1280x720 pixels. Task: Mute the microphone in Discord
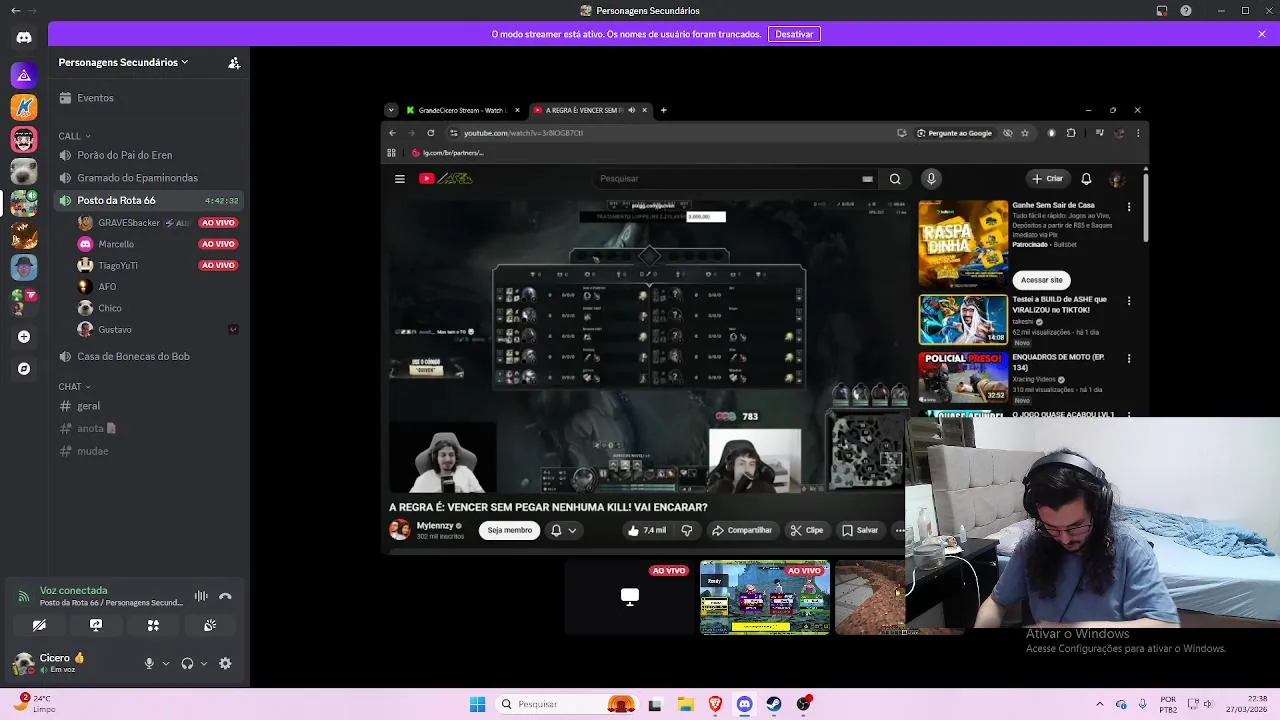[149, 663]
